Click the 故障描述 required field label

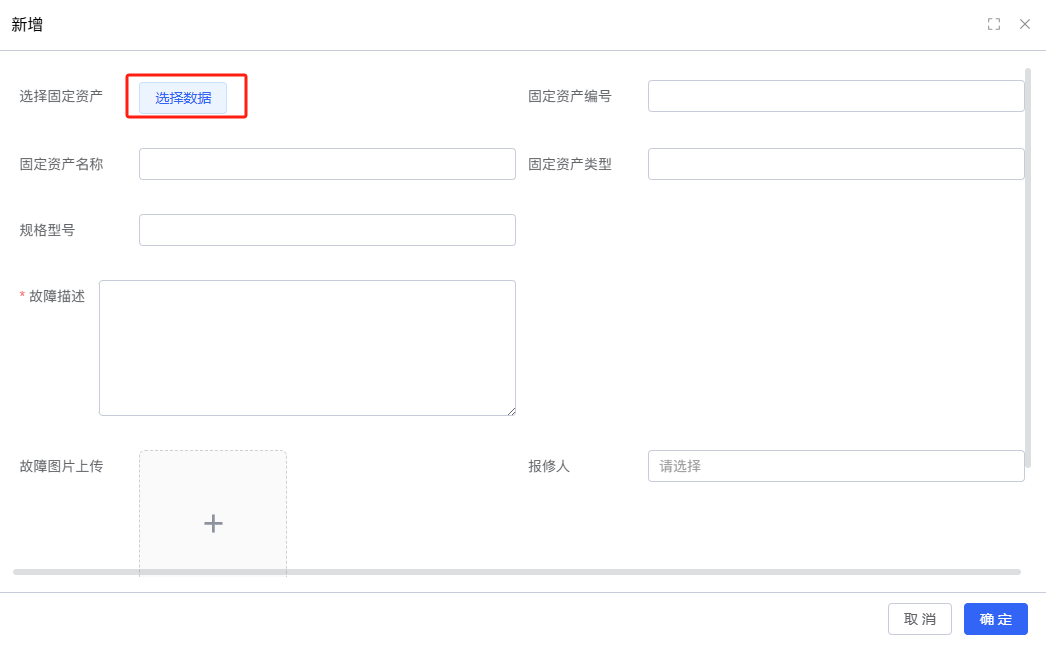click(x=57, y=296)
